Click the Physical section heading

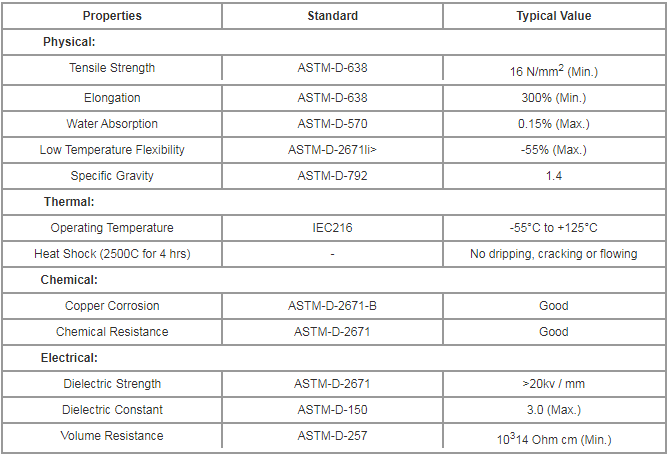click(x=69, y=42)
